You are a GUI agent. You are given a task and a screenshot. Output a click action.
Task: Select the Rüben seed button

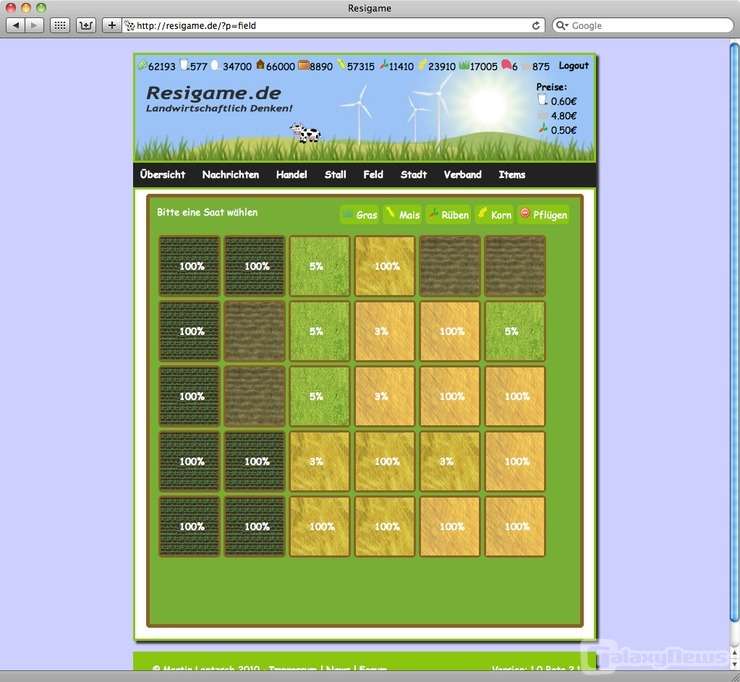click(448, 215)
